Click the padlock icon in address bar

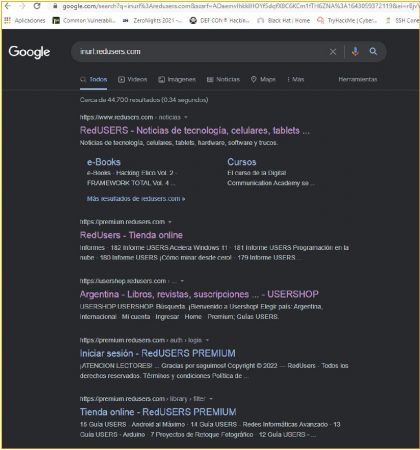click(55, 6)
